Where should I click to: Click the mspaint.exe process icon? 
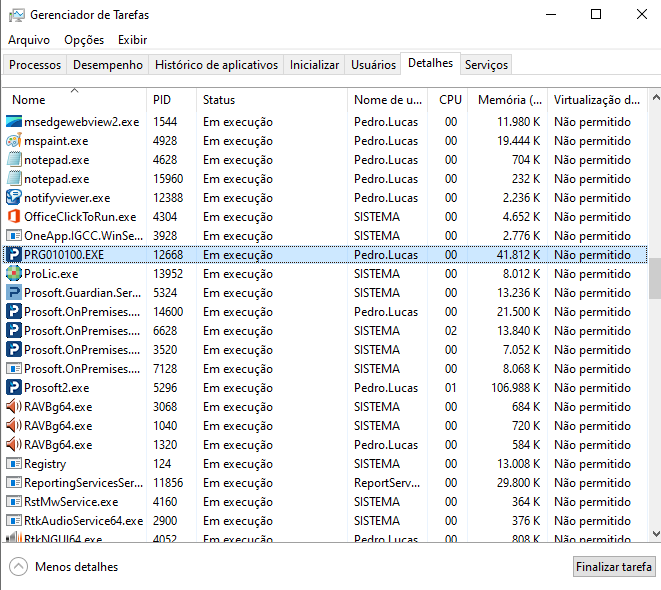[x=14, y=141]
